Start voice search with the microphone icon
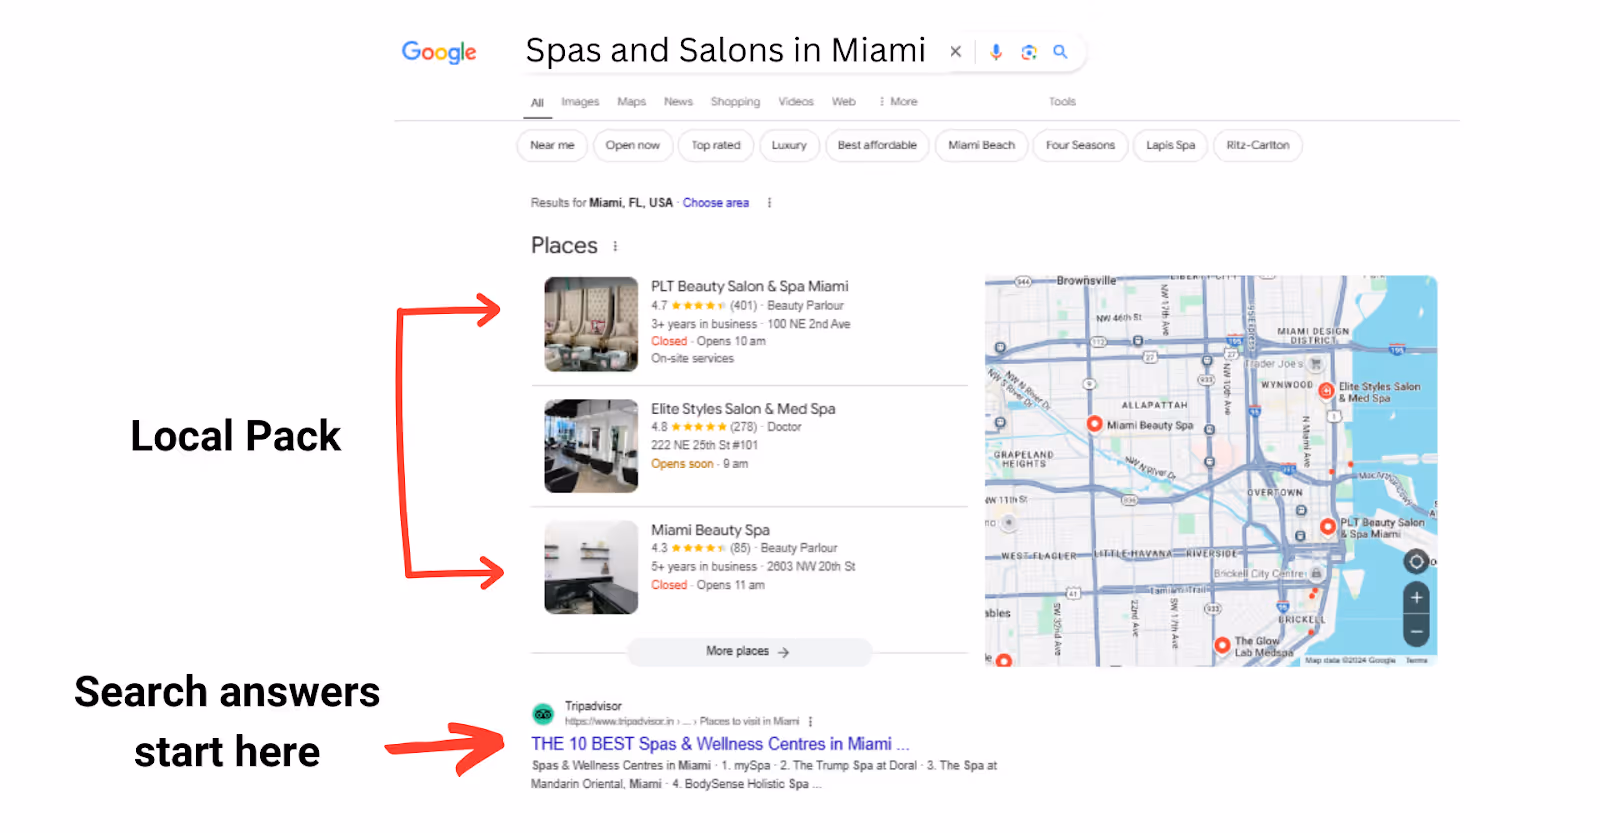Screen dimensions: 1600x833 (996, 52)
